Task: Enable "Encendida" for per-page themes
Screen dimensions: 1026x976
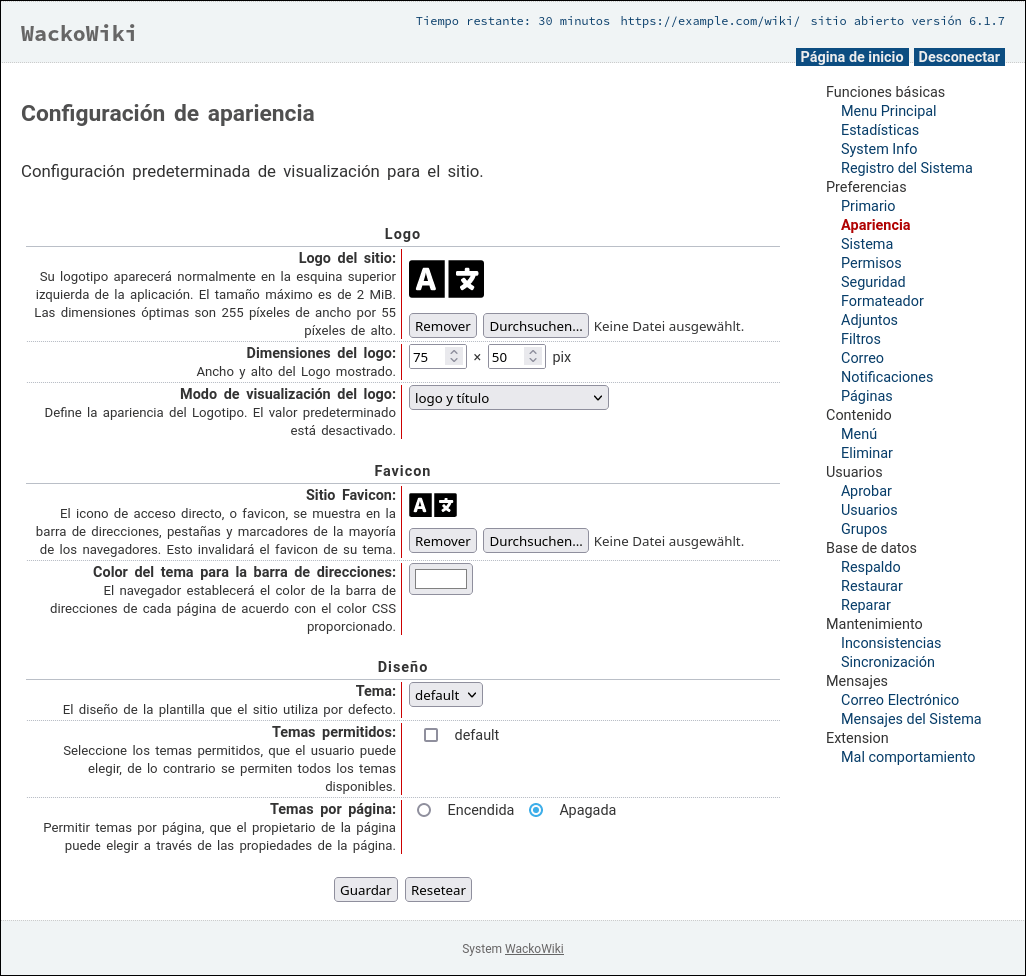Action: [424, 810]
